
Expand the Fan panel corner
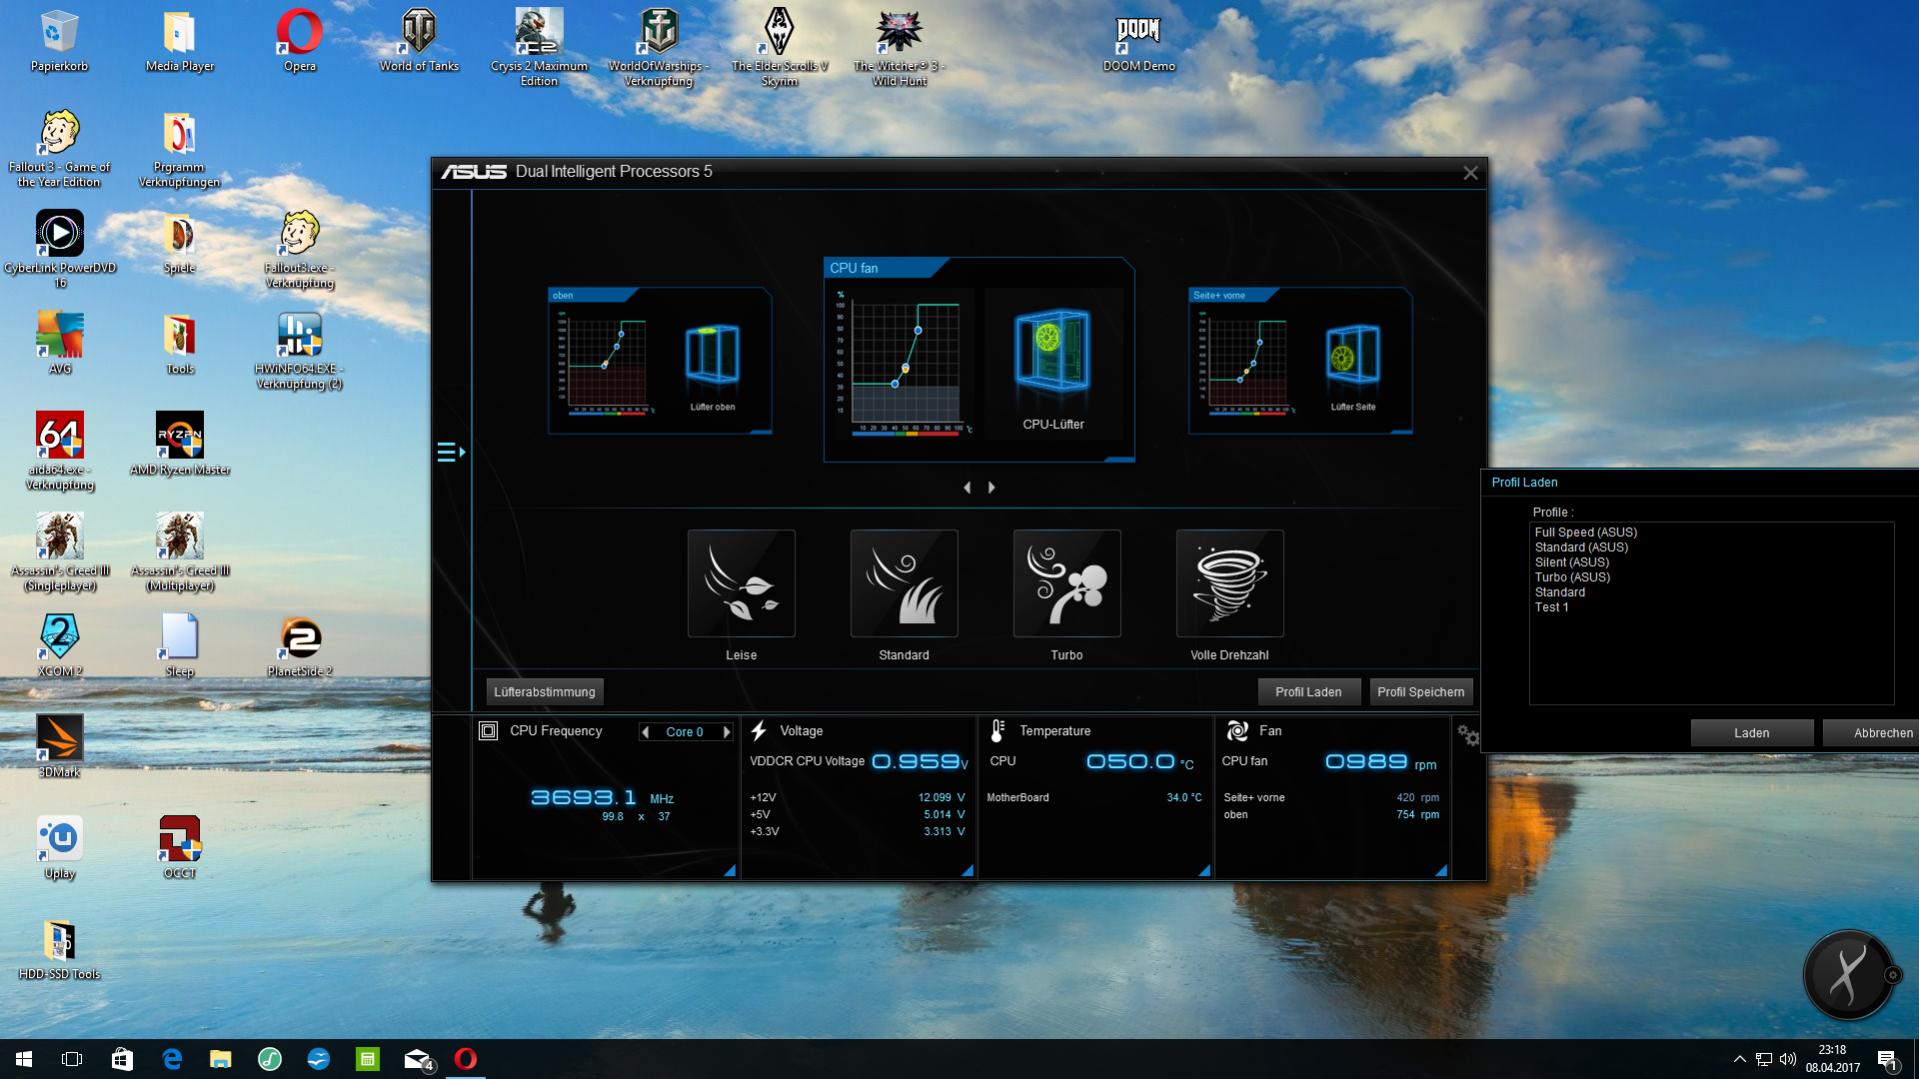[x=1441, y=871]
